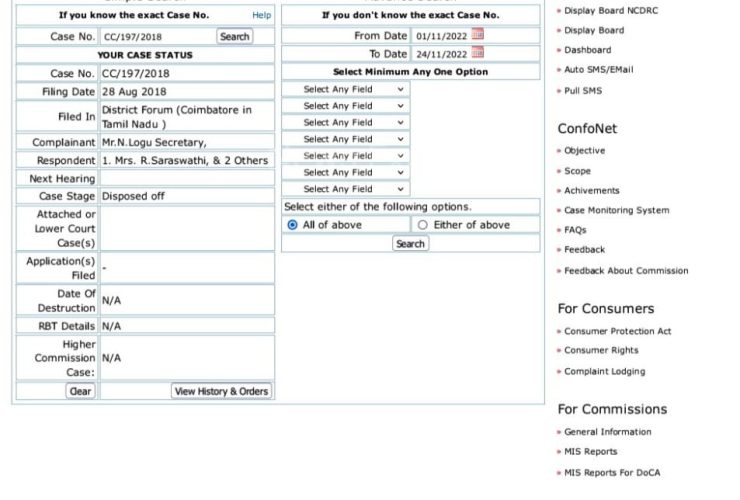The image size is (740, 500).
Task: Click the filing date 28 Aug 2018
Action: click(x=134, y=92)
